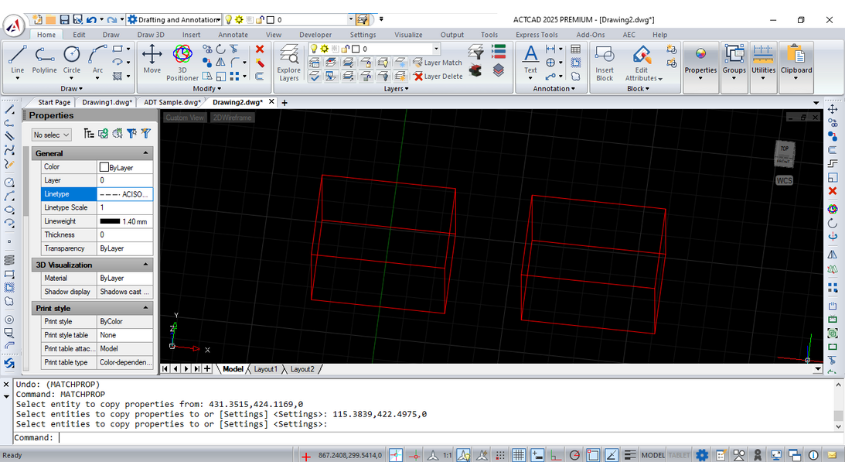Collapse the Print style section
Viewport: 845px width, 475px height.
(x=146, y=308)
